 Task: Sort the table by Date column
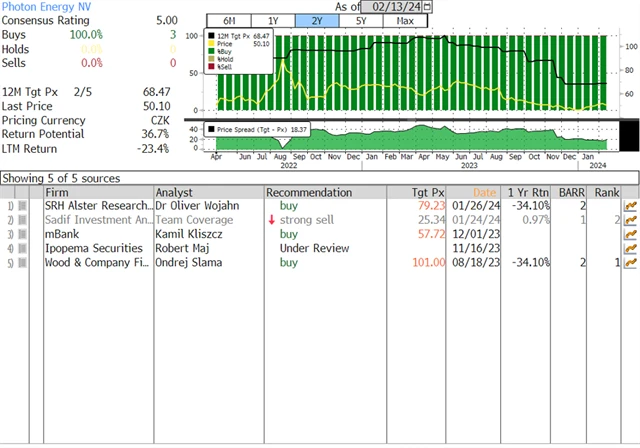(x=484, y=192)
